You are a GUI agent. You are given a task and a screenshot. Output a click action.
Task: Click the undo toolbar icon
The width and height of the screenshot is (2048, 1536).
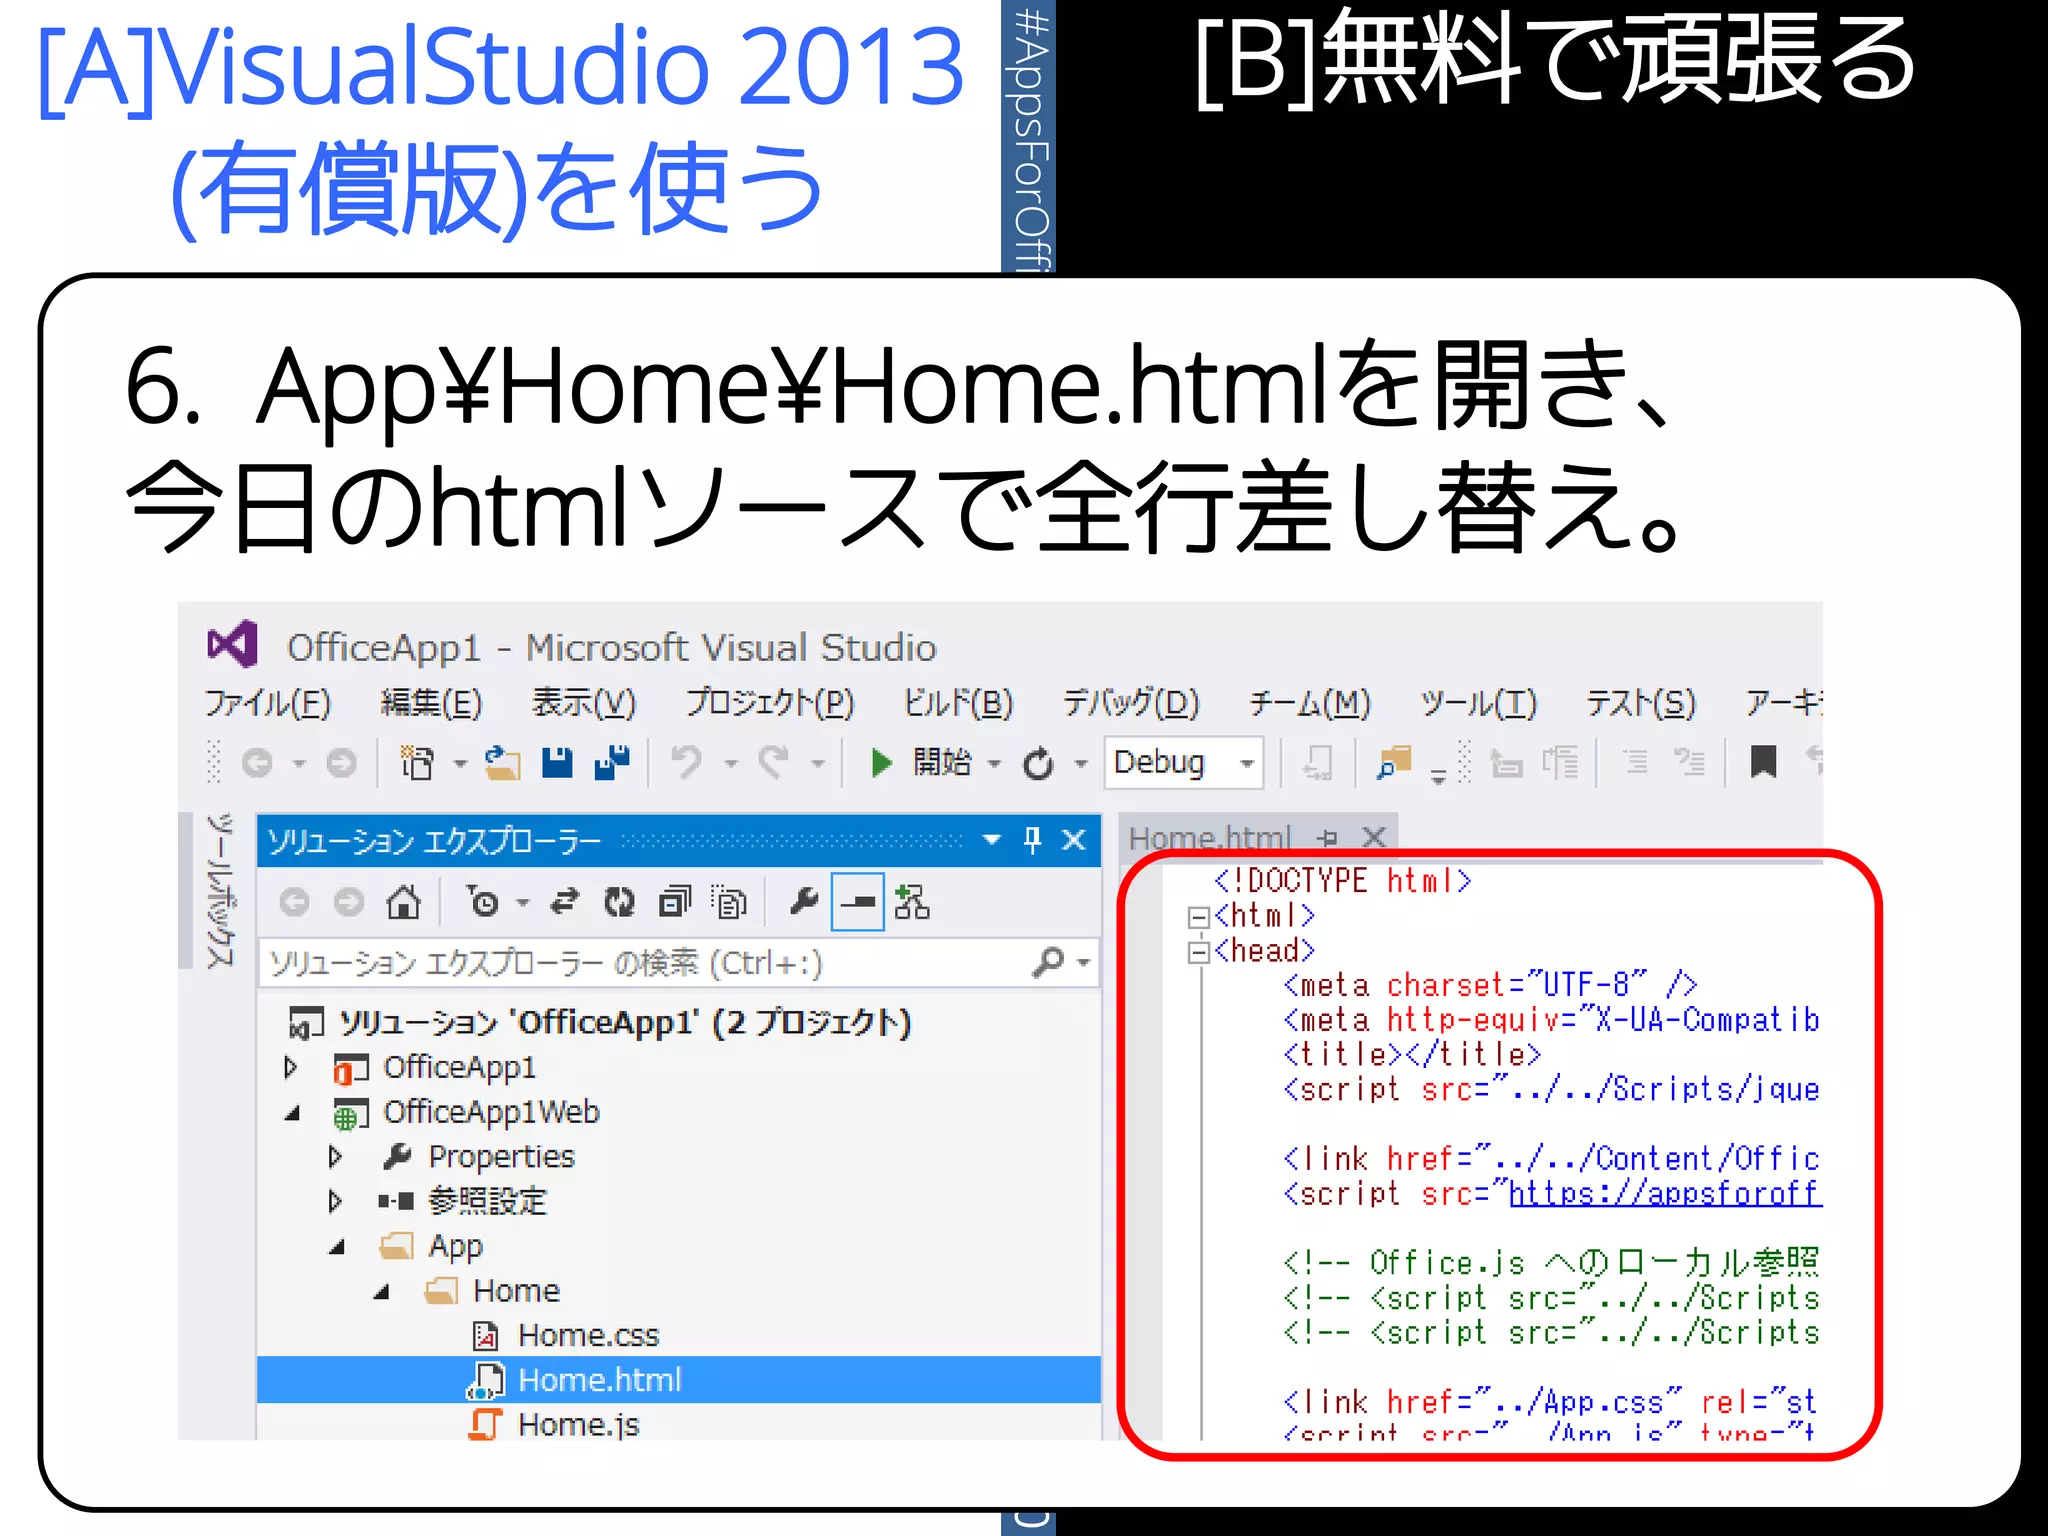click(x=686, y=763)
